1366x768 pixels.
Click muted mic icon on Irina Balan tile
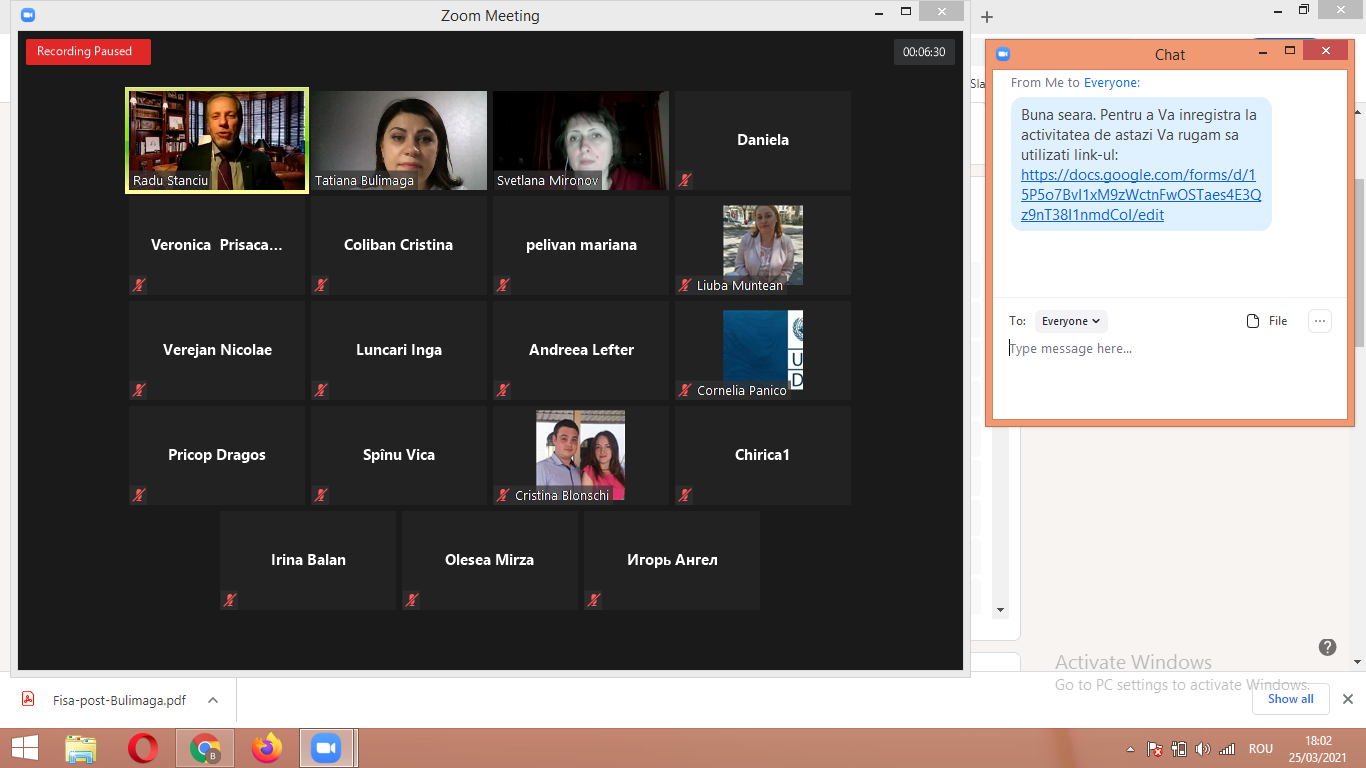click(230, 600)
